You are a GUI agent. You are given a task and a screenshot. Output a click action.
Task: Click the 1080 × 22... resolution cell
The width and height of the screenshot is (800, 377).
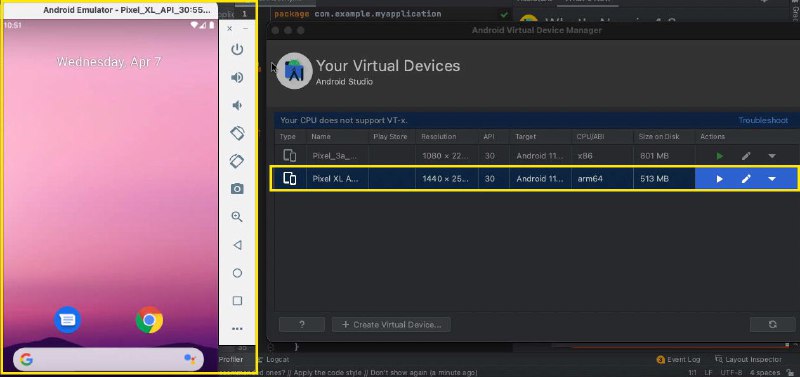(446, 156)
